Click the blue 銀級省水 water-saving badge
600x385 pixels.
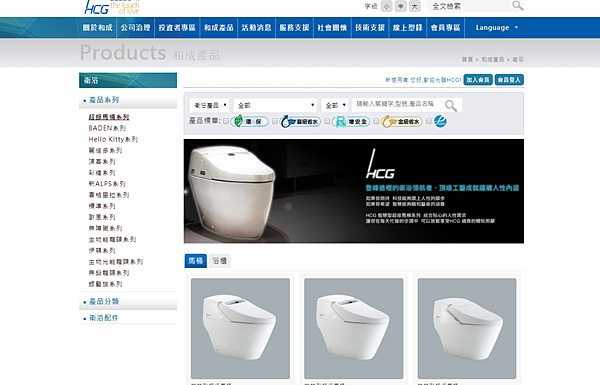(300, 122)
